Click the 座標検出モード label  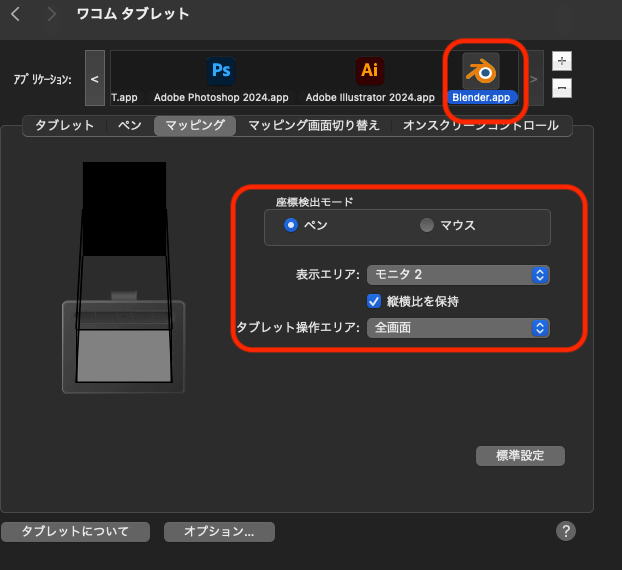(x=314, y=202)
